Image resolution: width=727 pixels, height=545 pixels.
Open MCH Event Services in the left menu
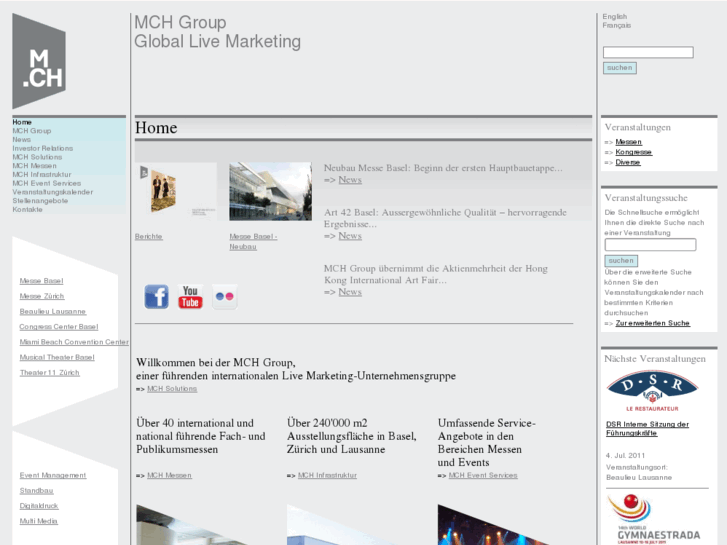point(47,183)
